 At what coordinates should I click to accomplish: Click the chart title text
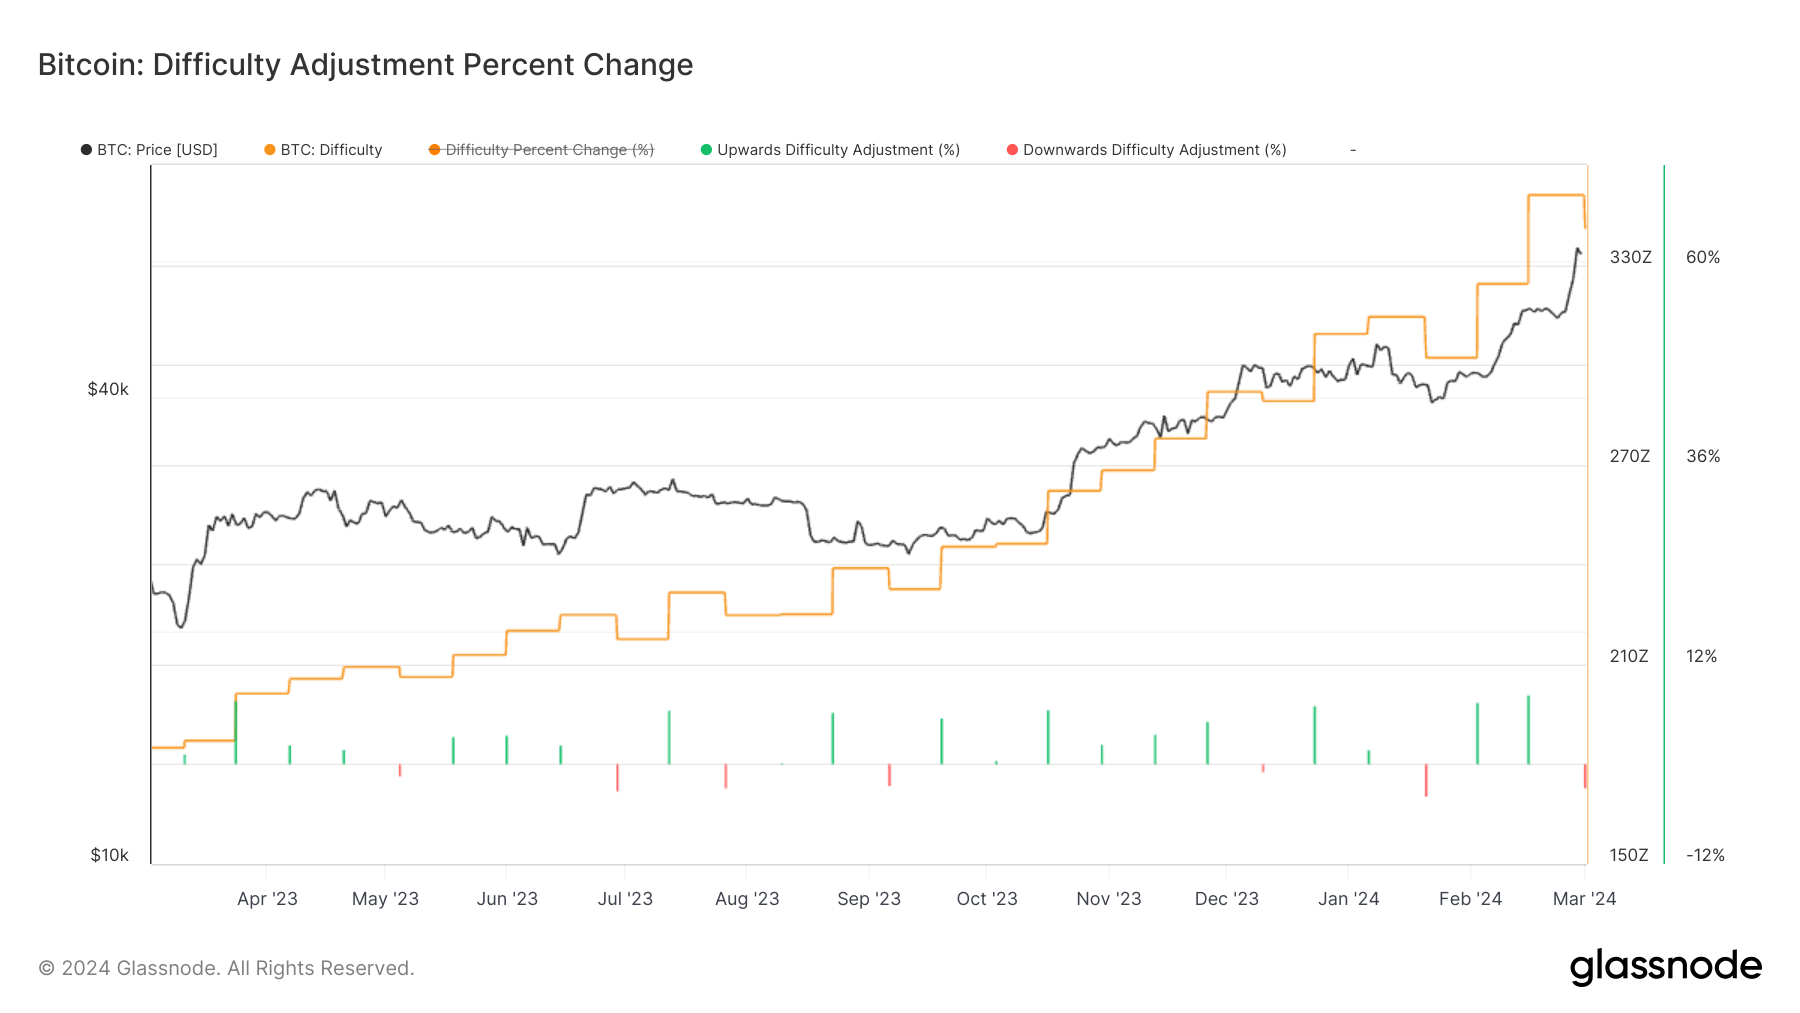pyautogui.click(x=365, y=65)
